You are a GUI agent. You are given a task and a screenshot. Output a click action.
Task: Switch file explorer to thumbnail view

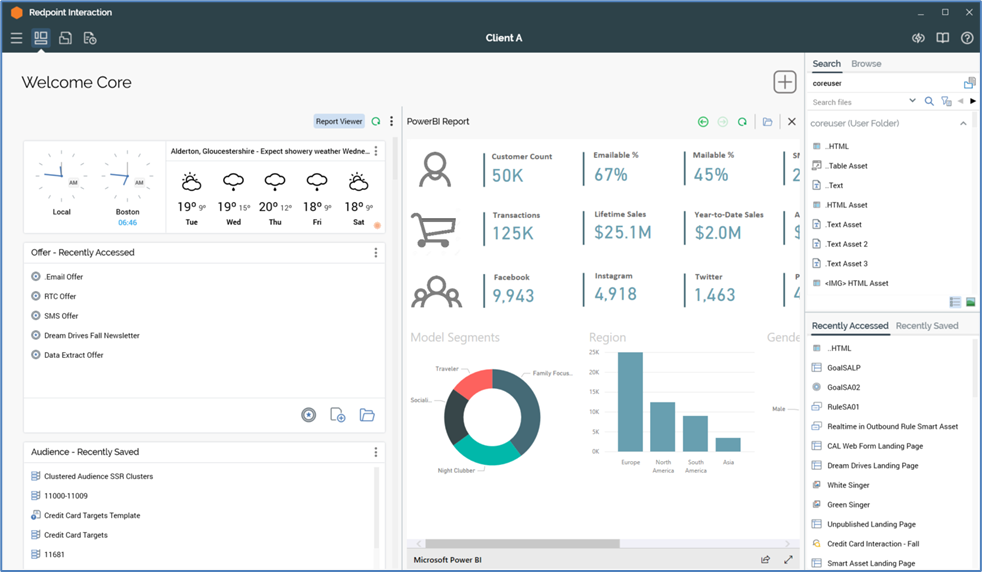coord(969,302)
